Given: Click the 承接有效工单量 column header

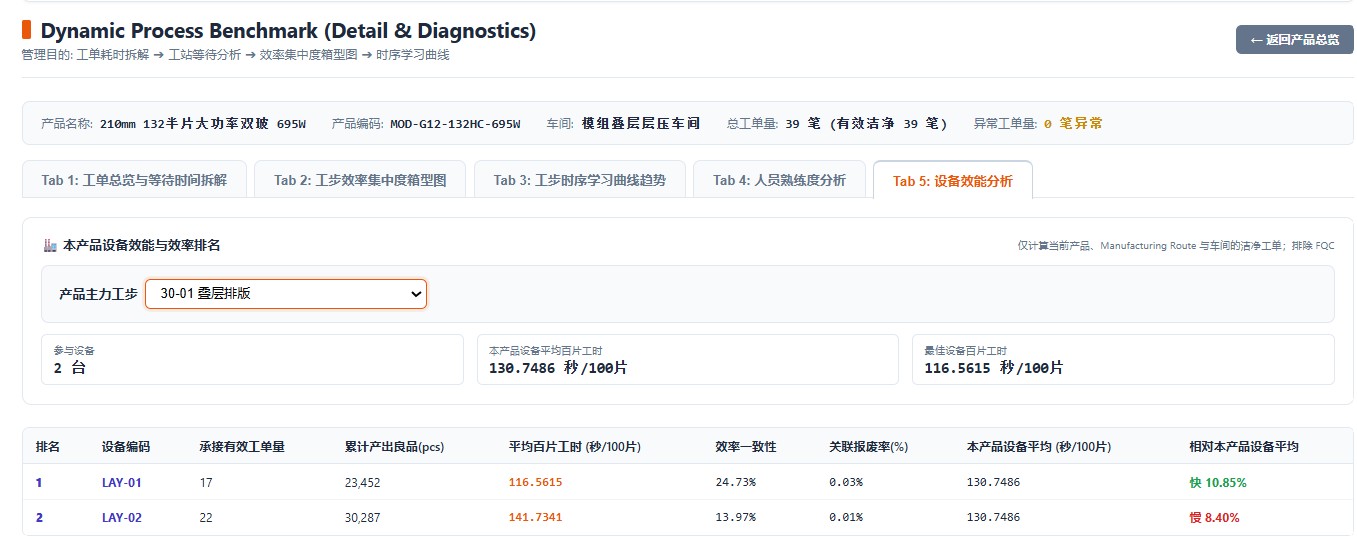Looking at the screenshot, I should point(242,447).
